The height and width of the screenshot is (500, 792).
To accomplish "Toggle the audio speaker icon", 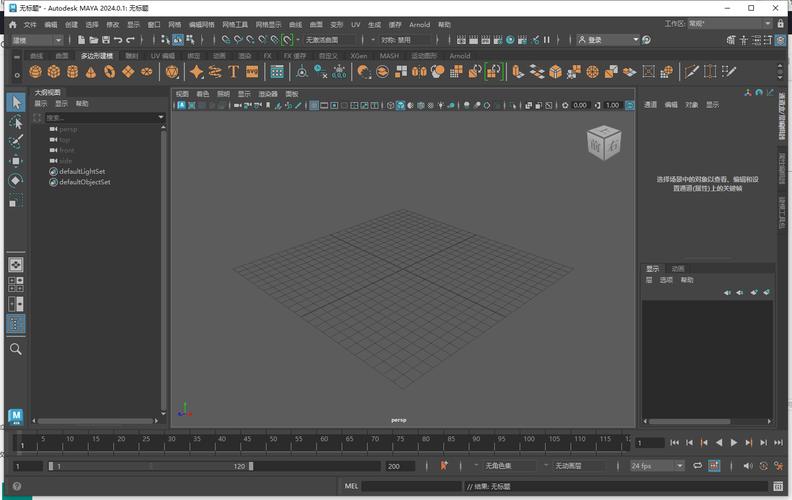I will click(x=748, y=466).
